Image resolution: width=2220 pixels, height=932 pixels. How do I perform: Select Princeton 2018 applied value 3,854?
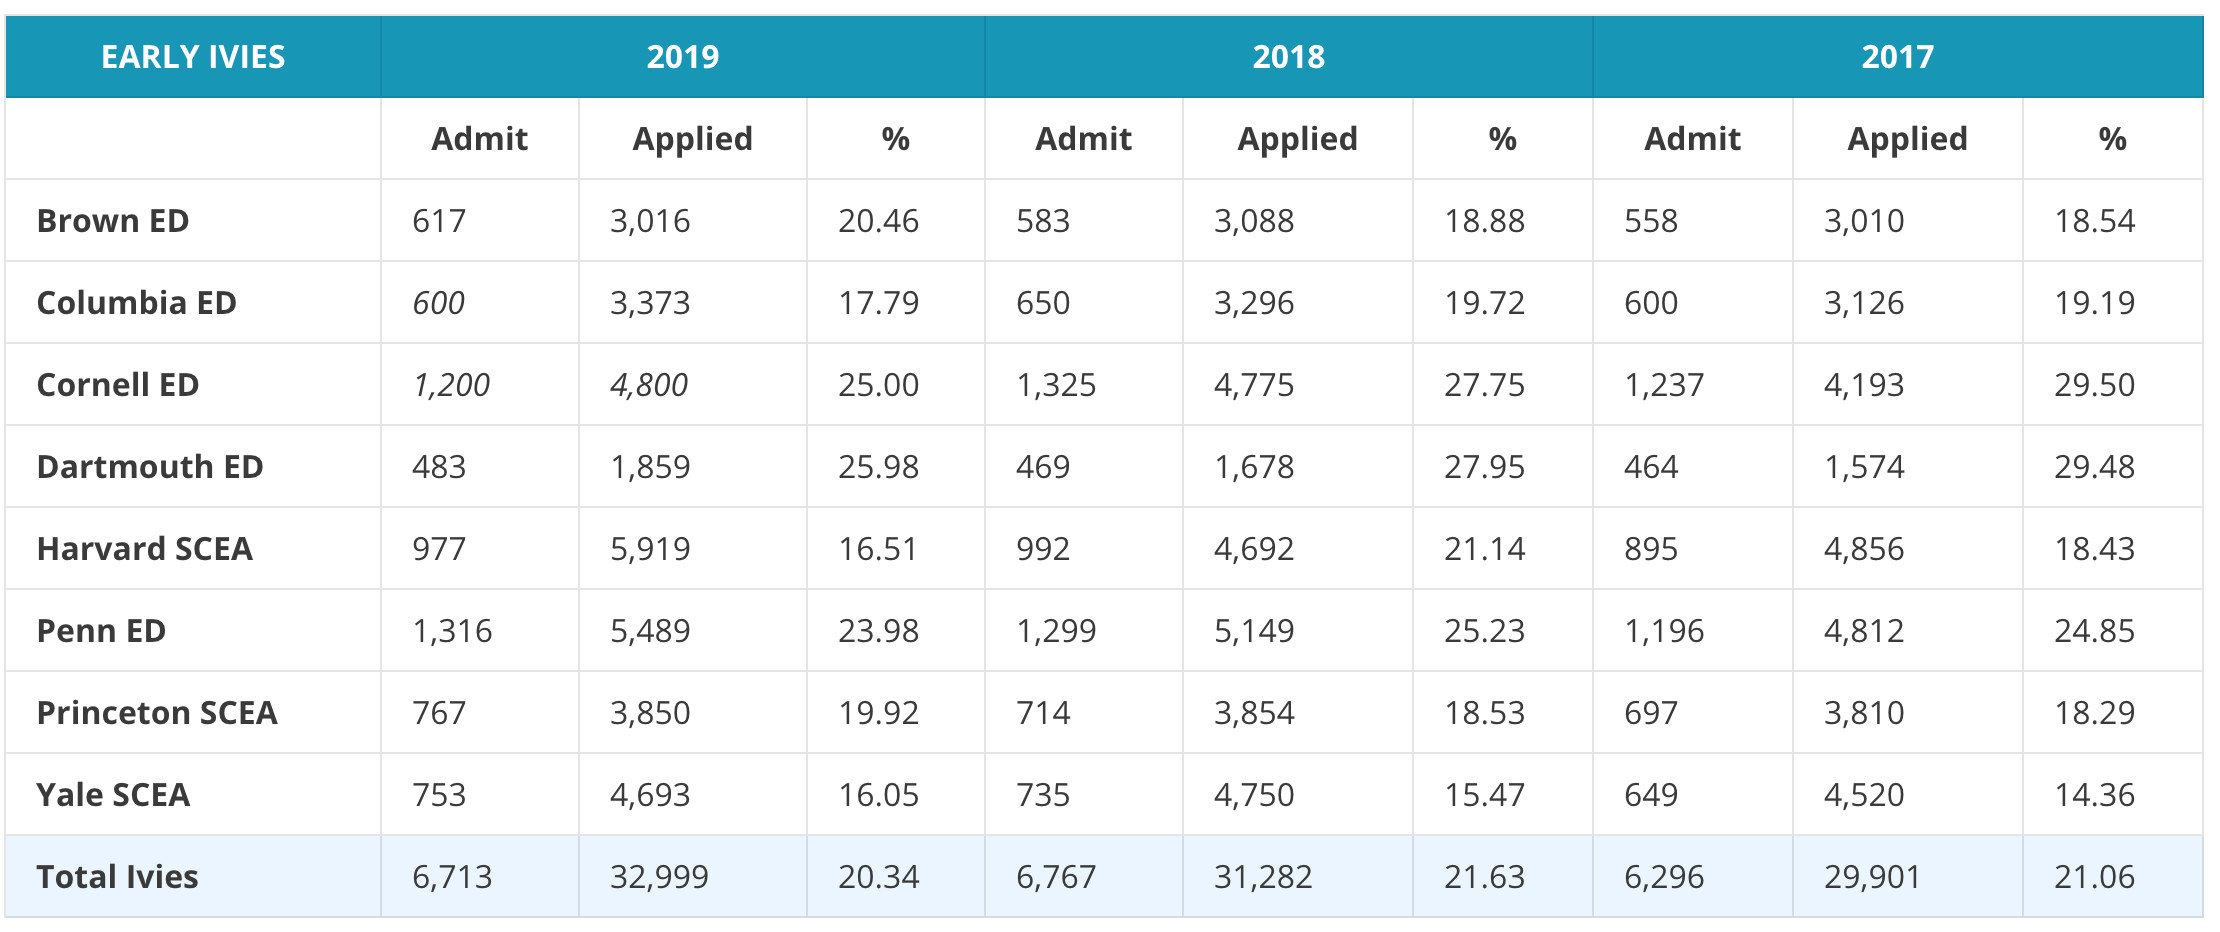pyautogui.click(x=1254, y=713)
